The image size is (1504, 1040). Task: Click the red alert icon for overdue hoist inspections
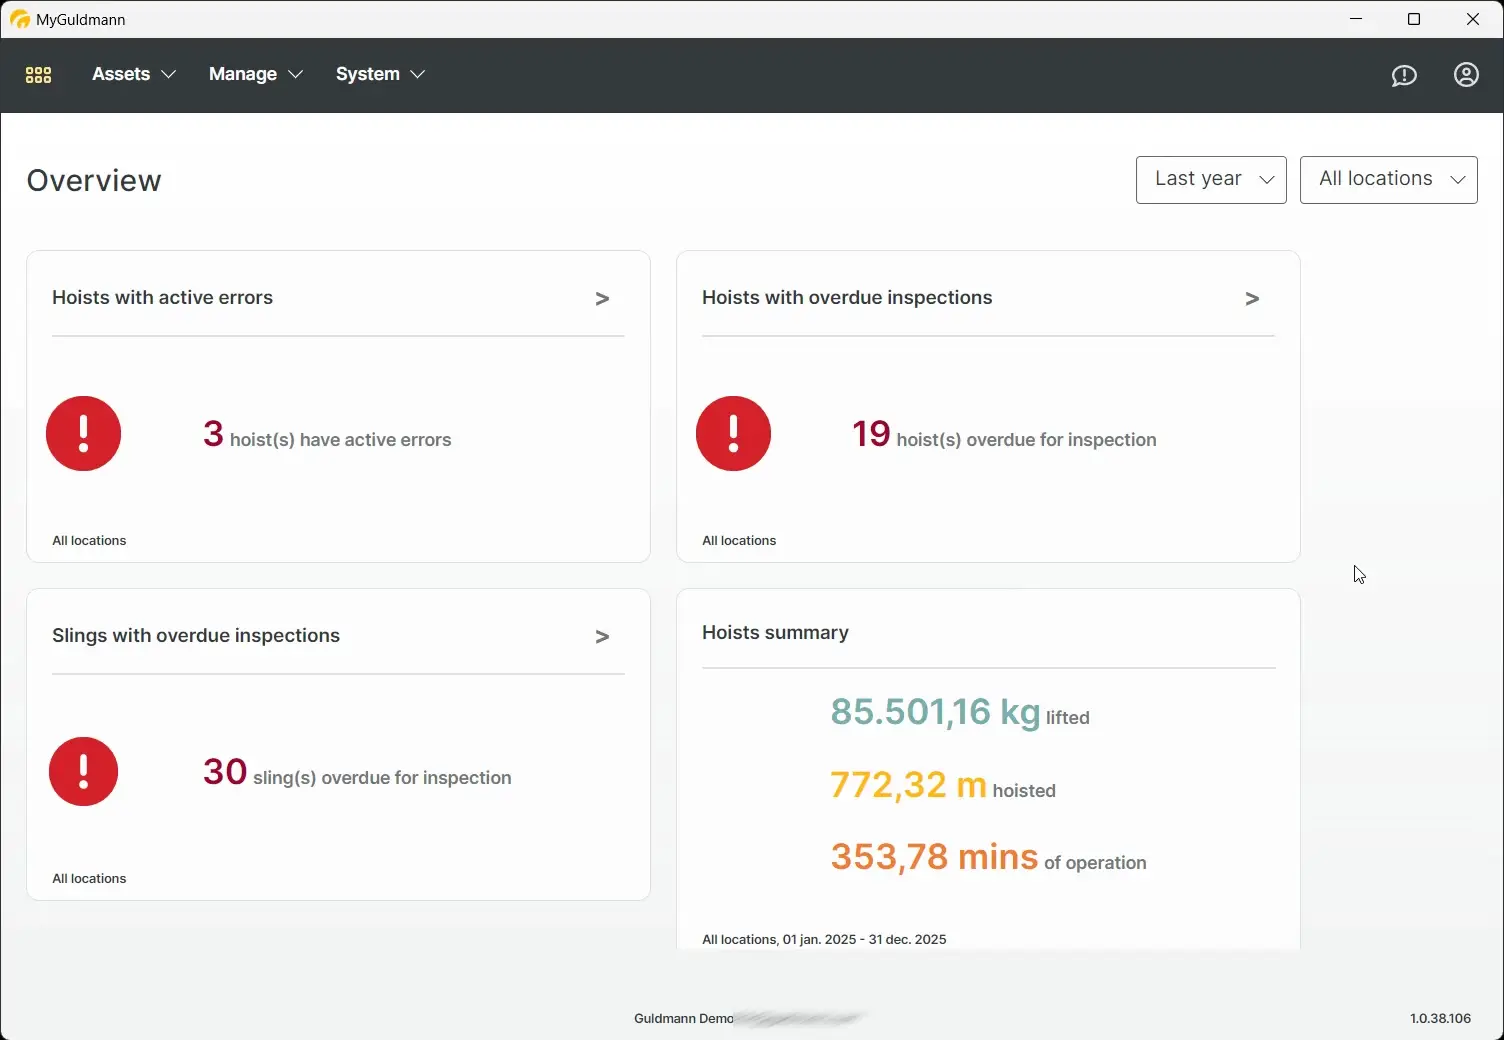[x=733, y=433]
